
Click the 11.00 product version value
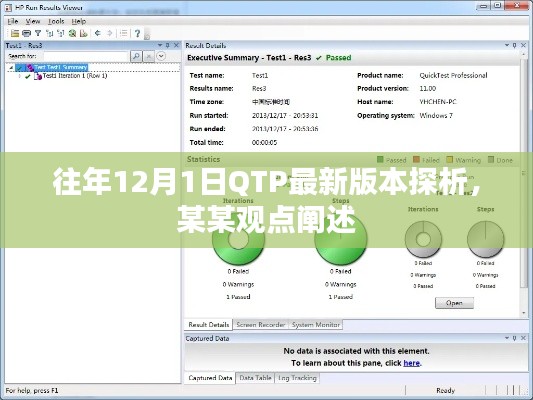coord(428,88)
